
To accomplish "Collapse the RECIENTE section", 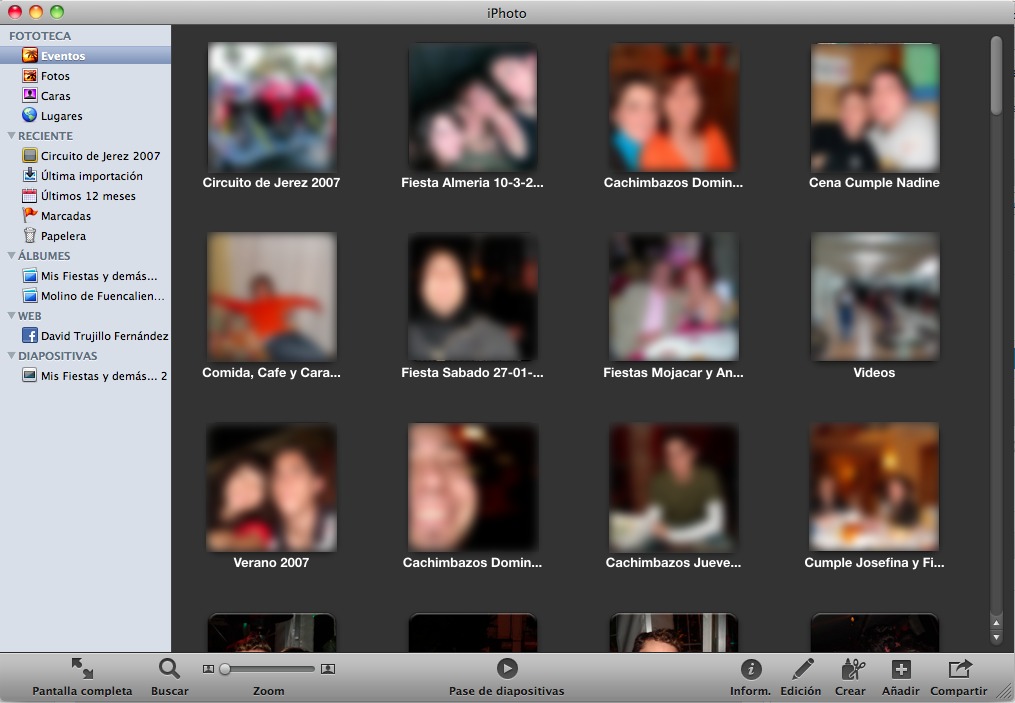I will [x=11, y=136].
